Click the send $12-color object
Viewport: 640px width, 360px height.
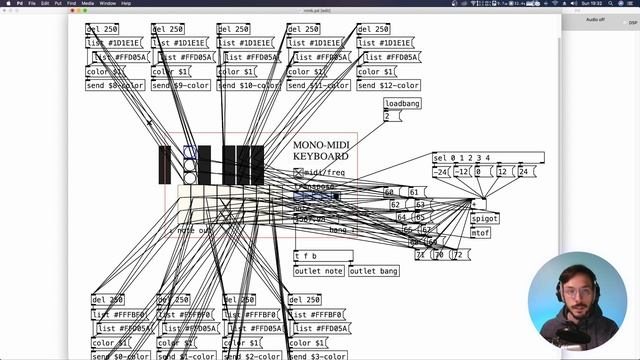pos(389,85)
